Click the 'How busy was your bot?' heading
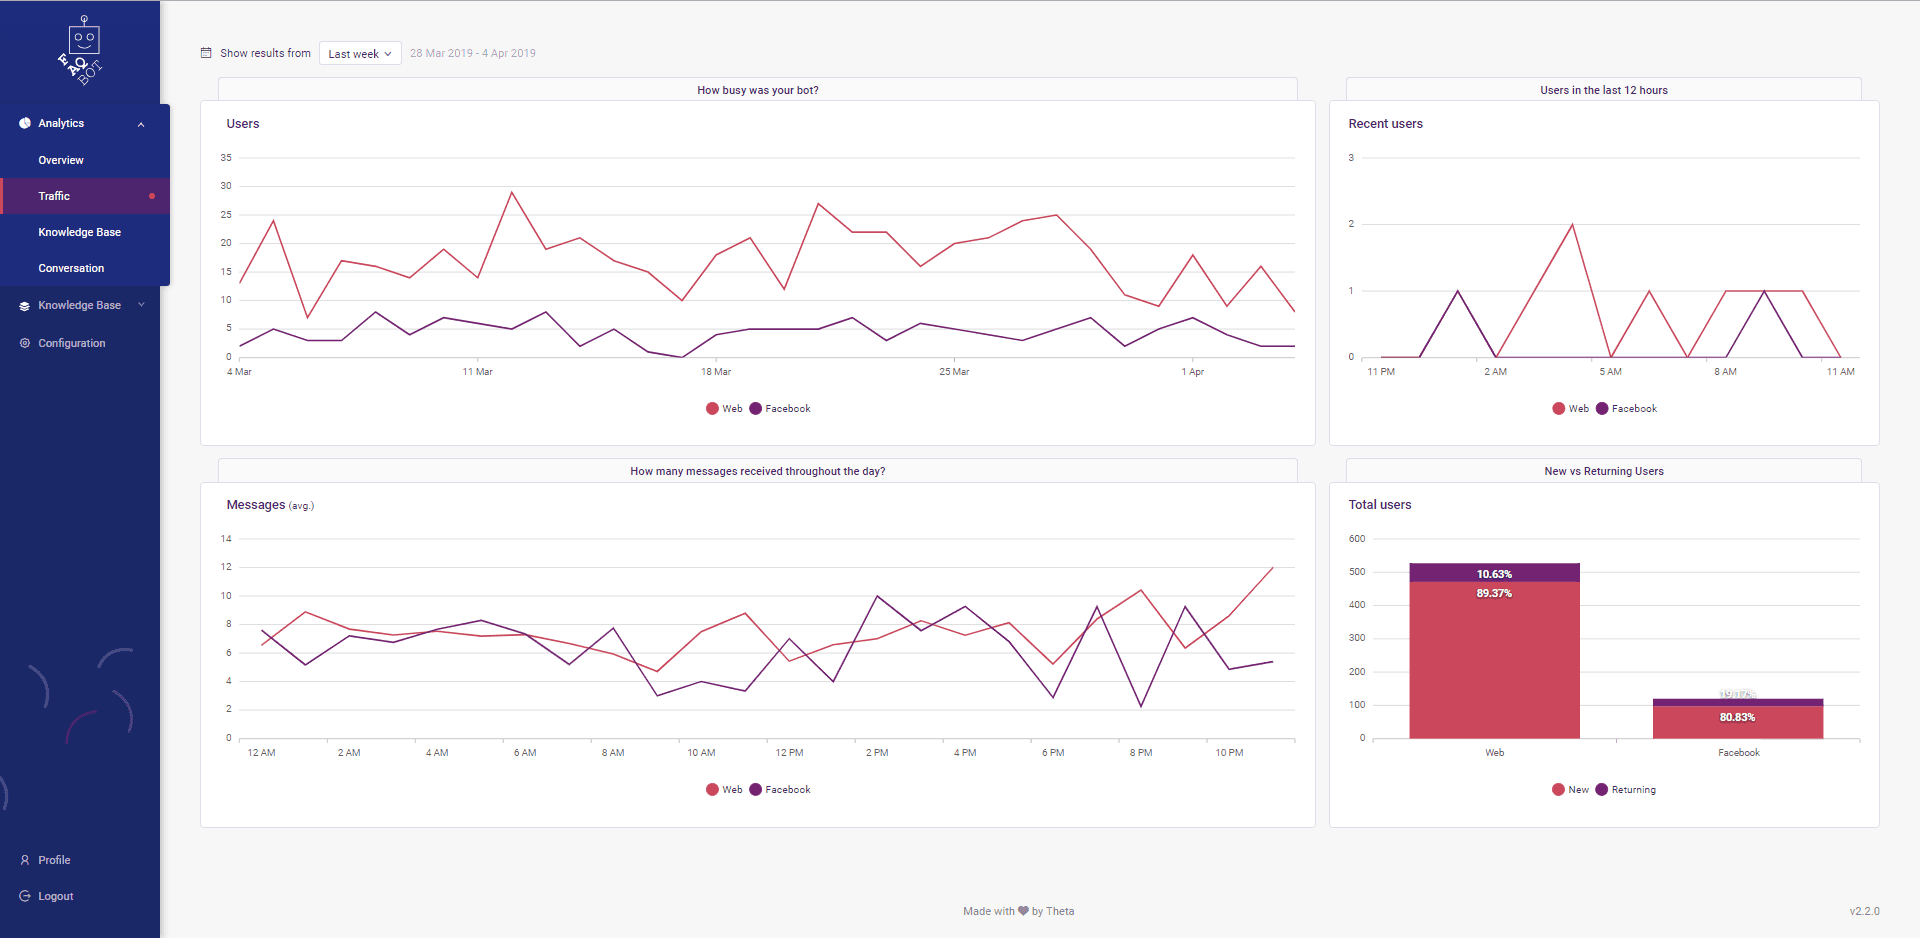The height and width of the screenshot is (938, 1920). click(x=758, y=90)
